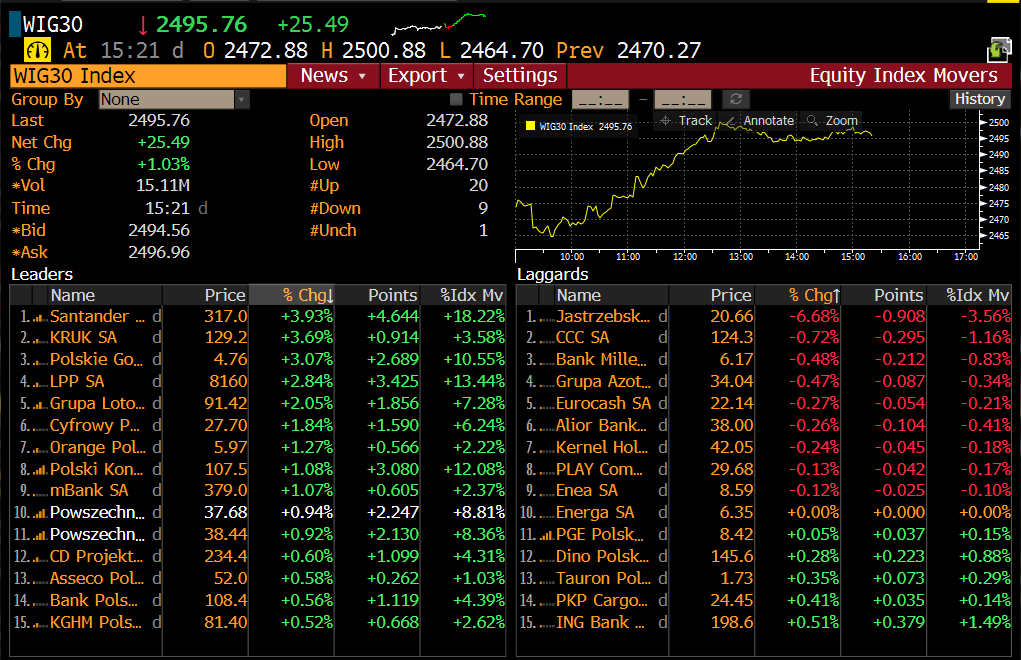Select the Cyfrowy P... row in Leaders

[259, 425]
